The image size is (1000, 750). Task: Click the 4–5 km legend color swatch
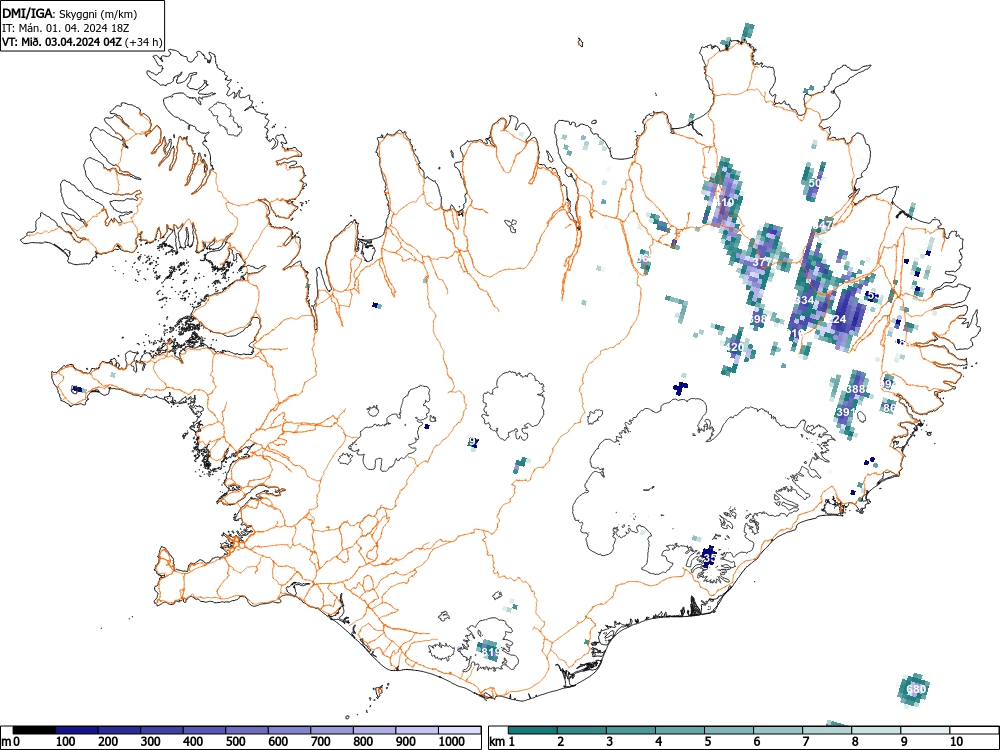[x=680, y=730]
